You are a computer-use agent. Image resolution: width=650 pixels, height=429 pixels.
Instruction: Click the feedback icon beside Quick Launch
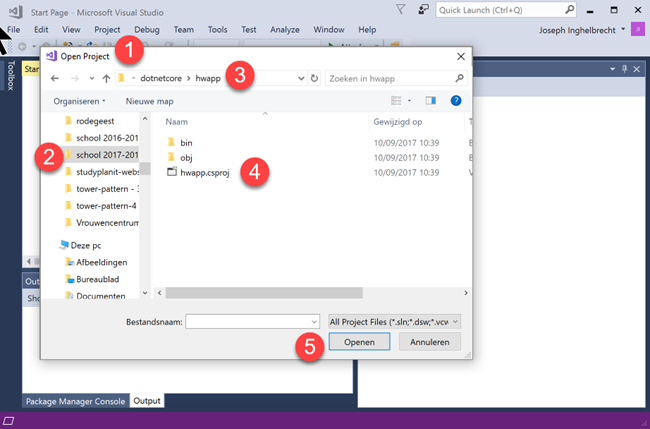click(423, 10)
